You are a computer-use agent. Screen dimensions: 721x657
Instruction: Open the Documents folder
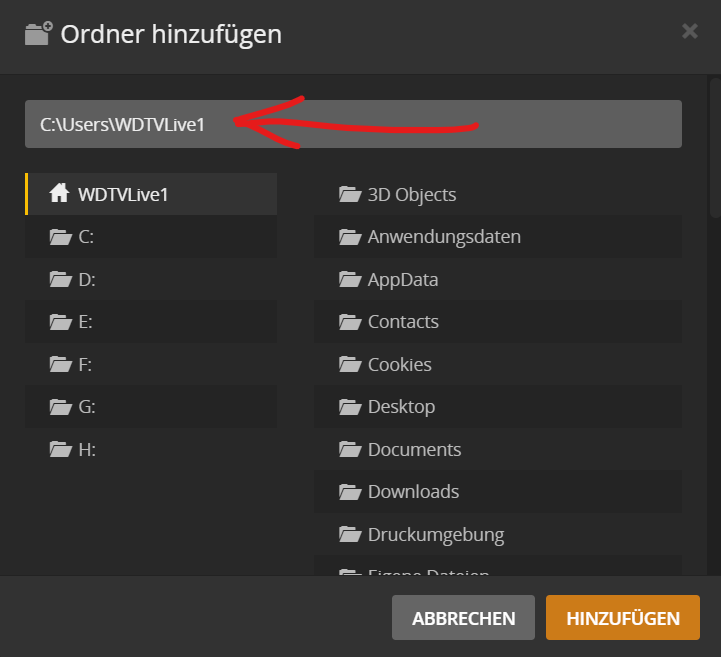[x=414, y=450]
